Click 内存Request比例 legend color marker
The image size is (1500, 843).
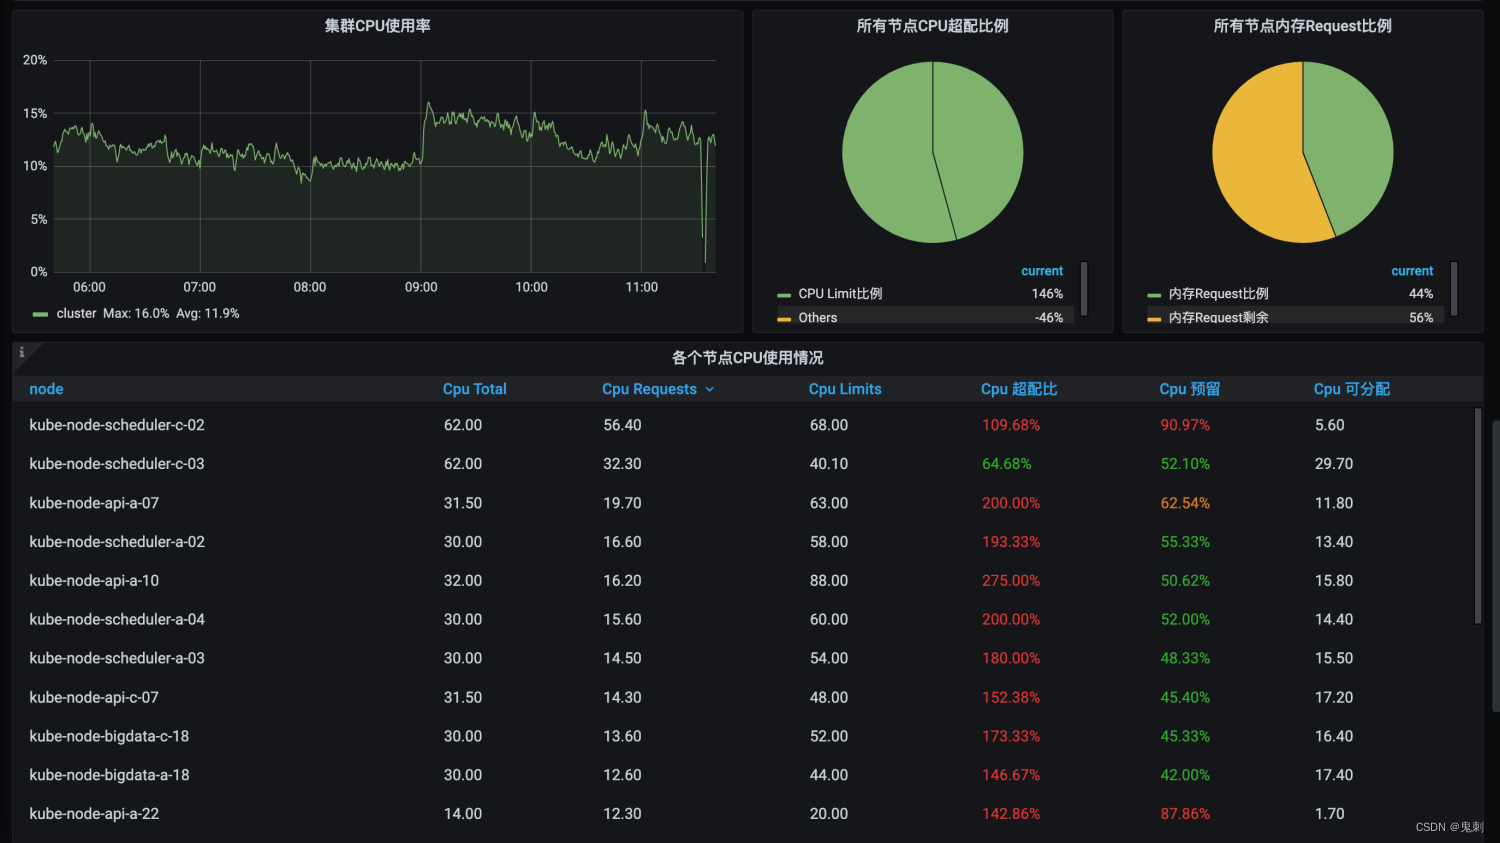1154,295
